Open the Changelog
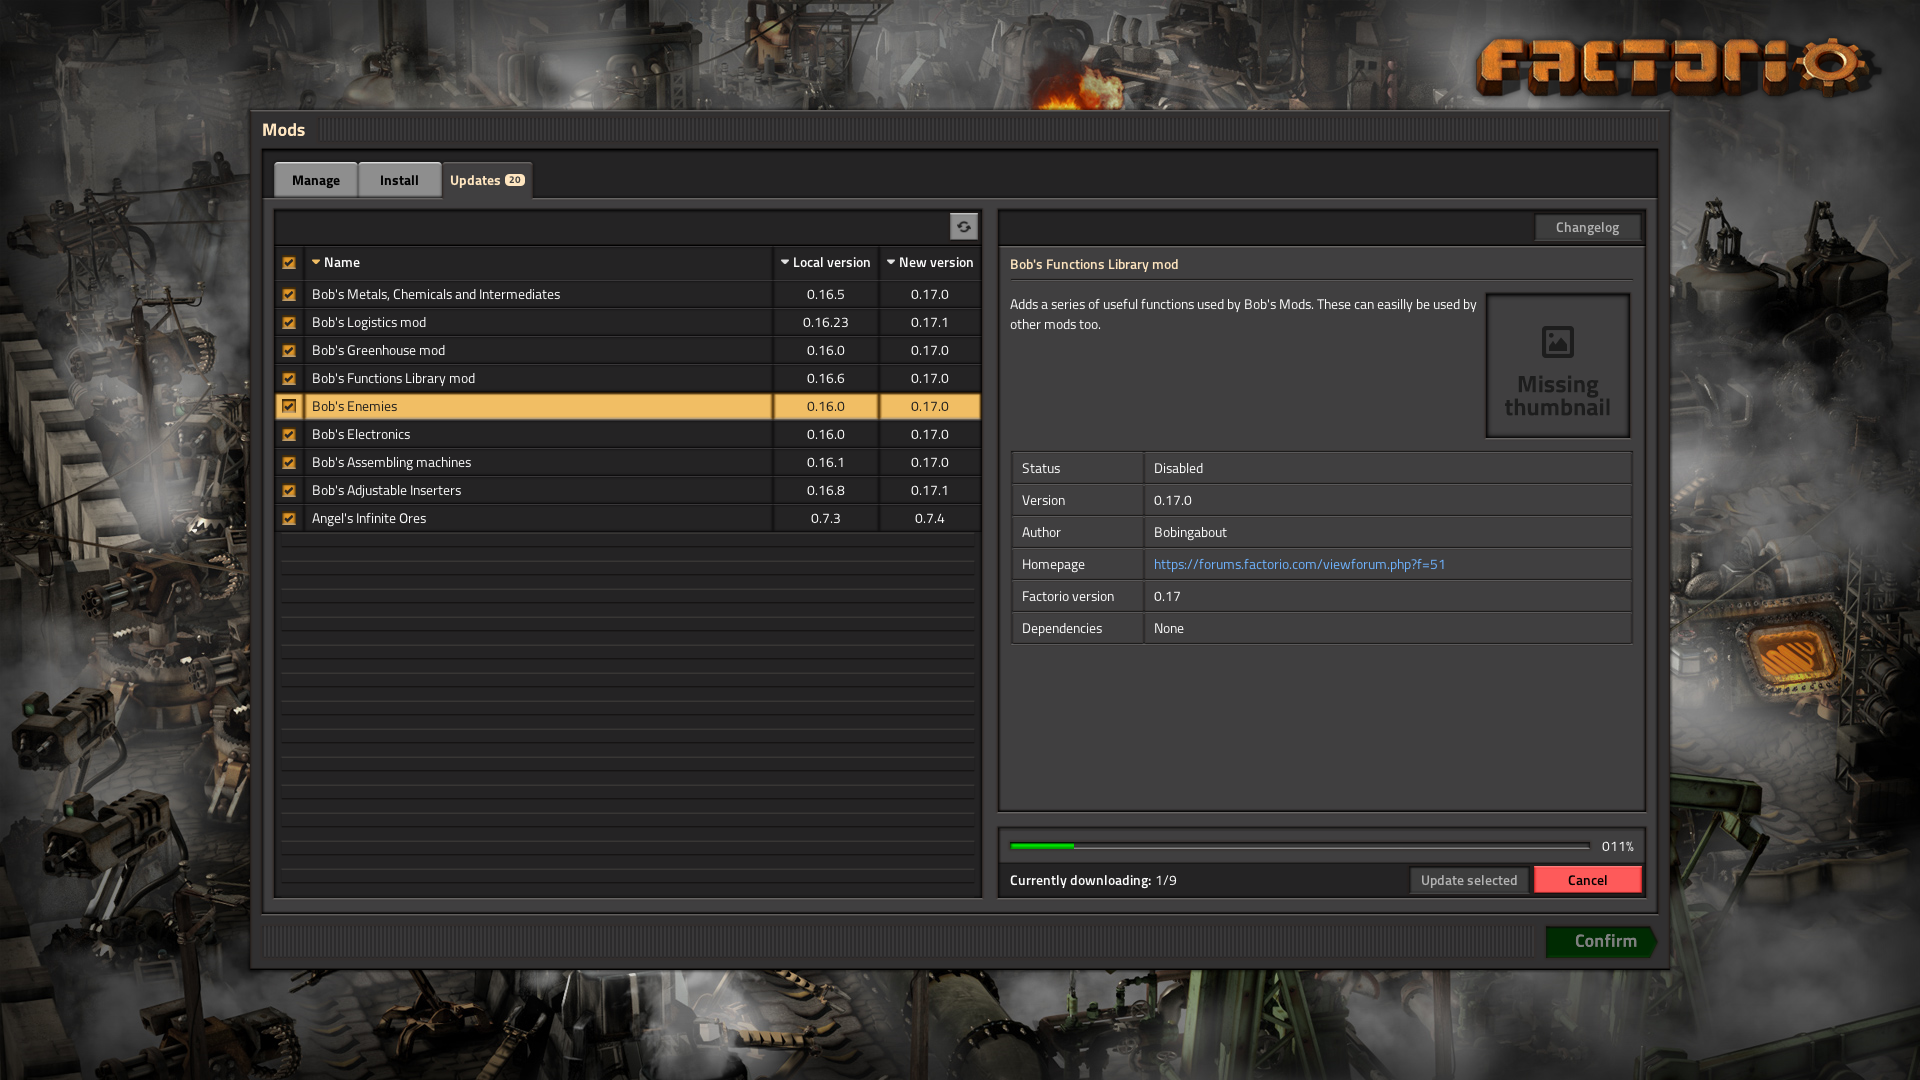Viewport: 1920px width, 1080px height. coord(1587,227)
